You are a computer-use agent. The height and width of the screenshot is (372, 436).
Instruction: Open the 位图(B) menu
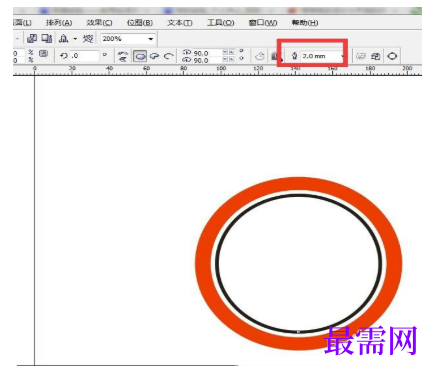140,23
